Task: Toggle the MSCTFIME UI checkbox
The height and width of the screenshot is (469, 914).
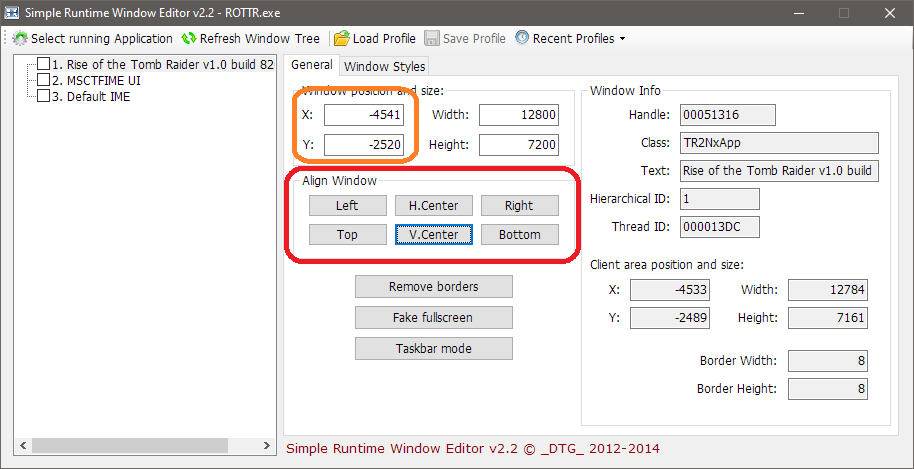Action: tap(43, 81)
